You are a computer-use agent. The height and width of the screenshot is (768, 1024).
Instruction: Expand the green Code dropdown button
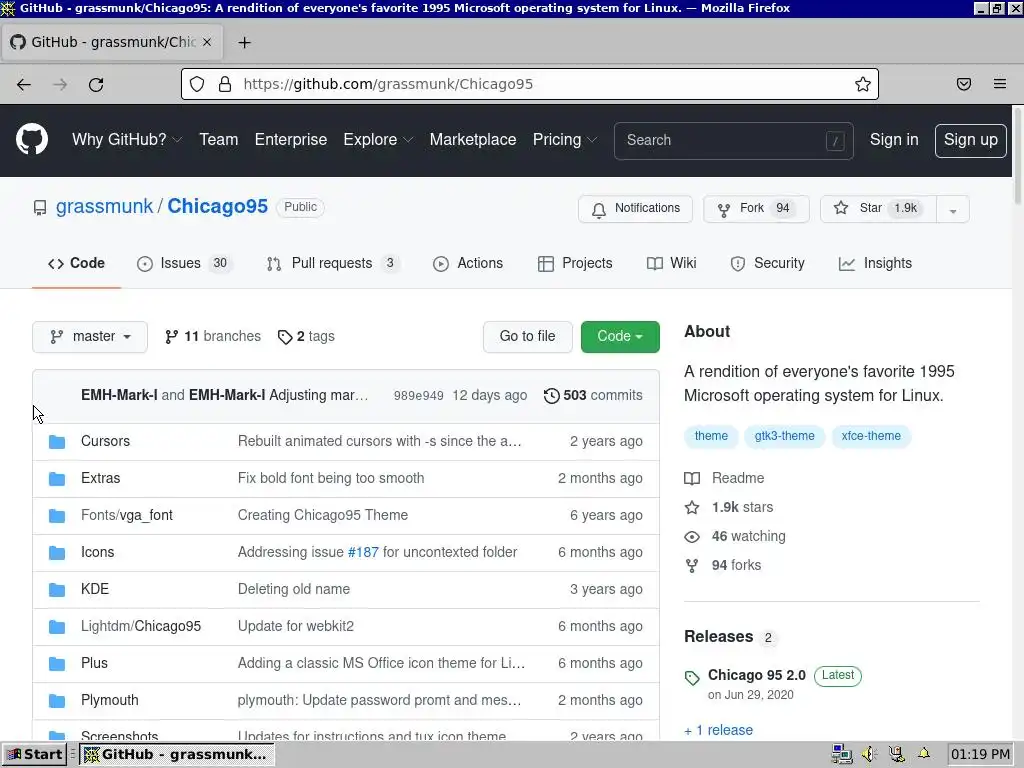coord(620,336)
